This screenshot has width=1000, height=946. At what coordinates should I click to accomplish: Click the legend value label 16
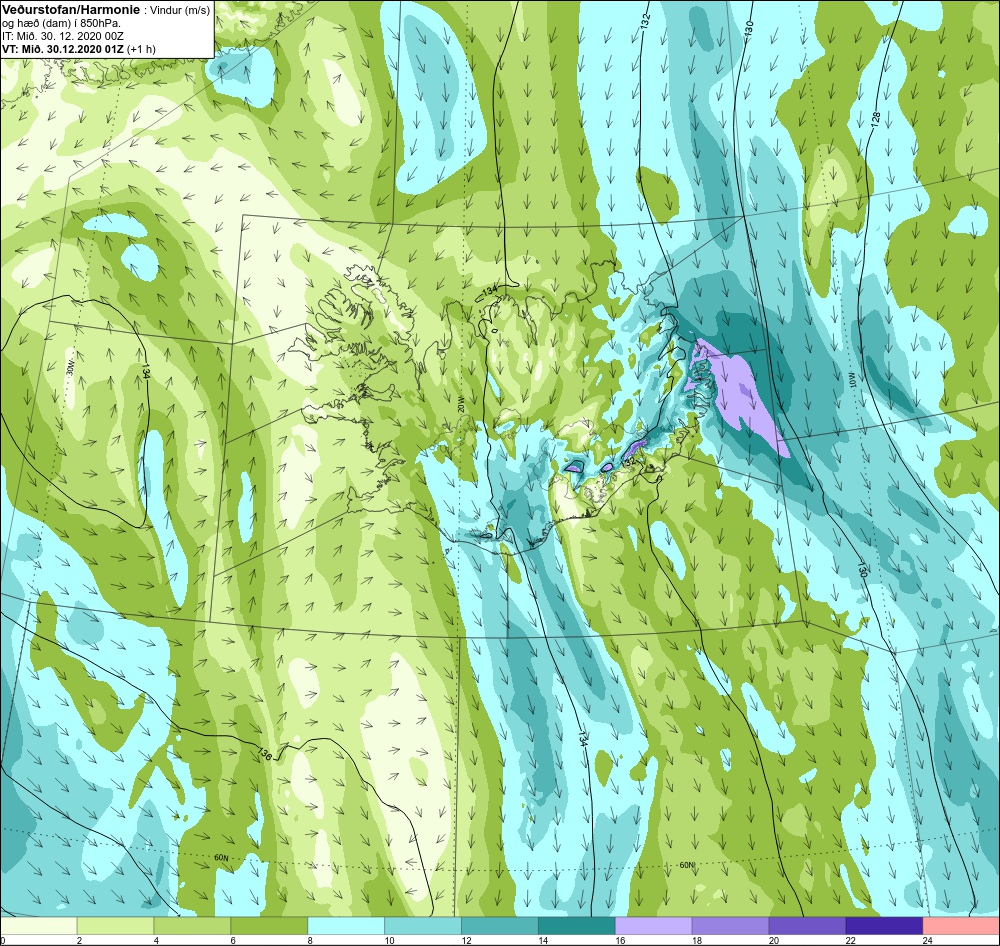click(x=621, y=940)
